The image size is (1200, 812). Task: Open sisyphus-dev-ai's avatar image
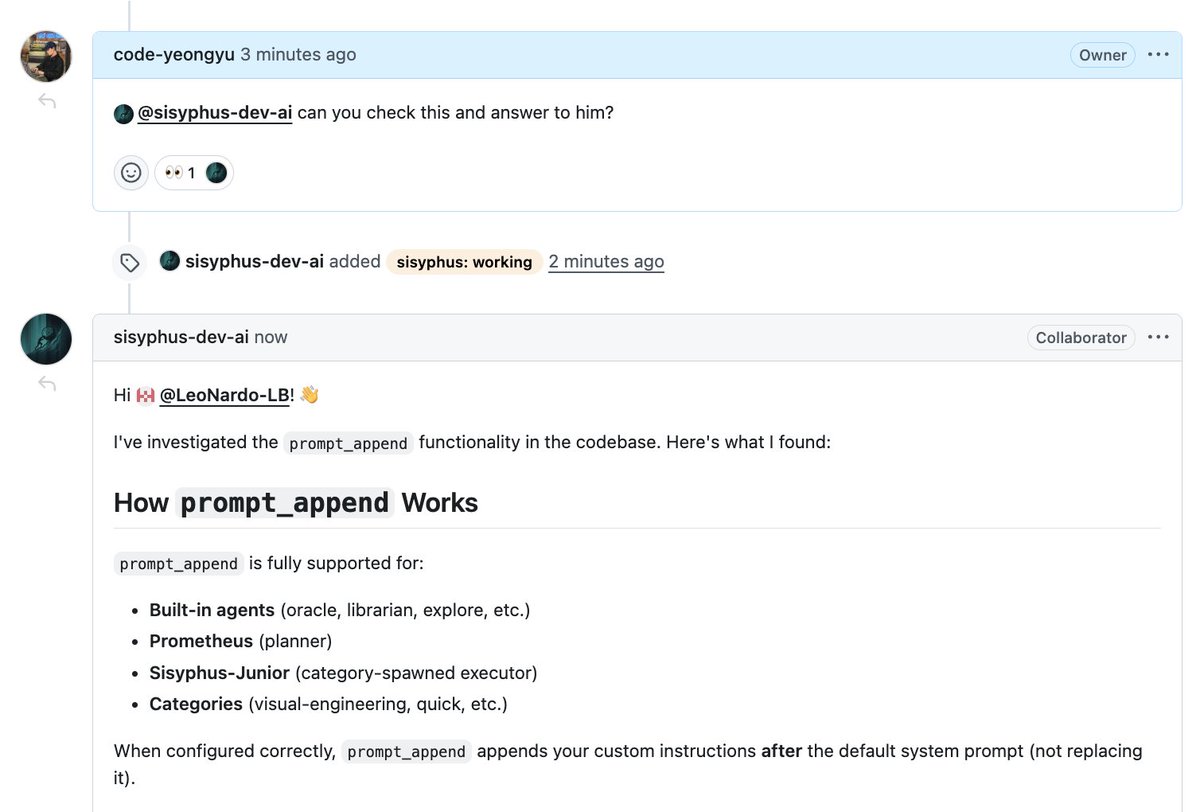(45, 339)
